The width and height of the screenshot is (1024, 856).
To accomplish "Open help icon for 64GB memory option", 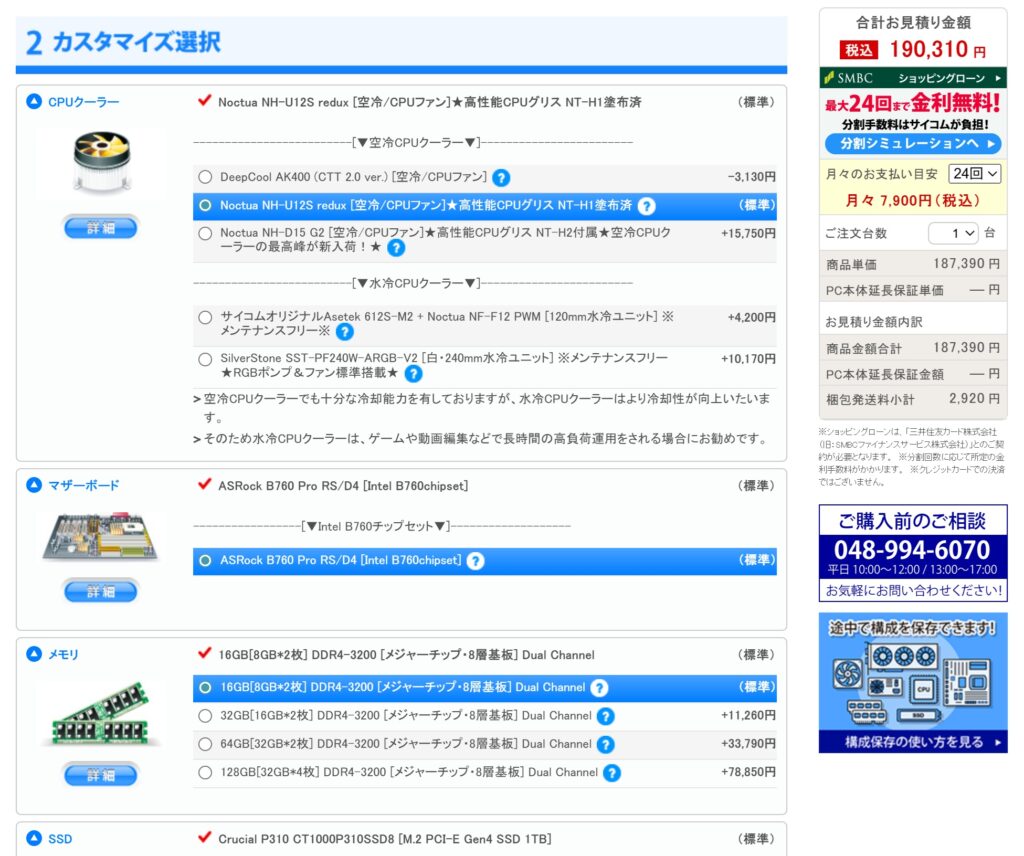I will (605, 745).
